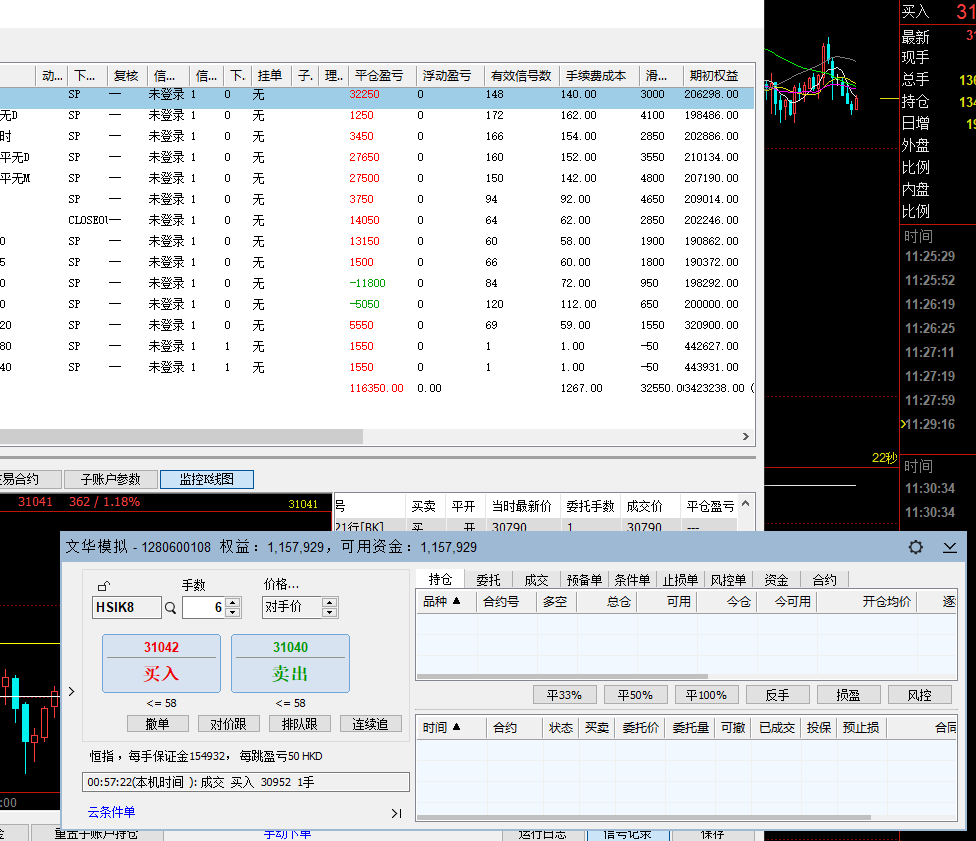Click the jump-to-end arrow beside 云条件单
The height and width of the screenshot is (841, 976).
396,813
